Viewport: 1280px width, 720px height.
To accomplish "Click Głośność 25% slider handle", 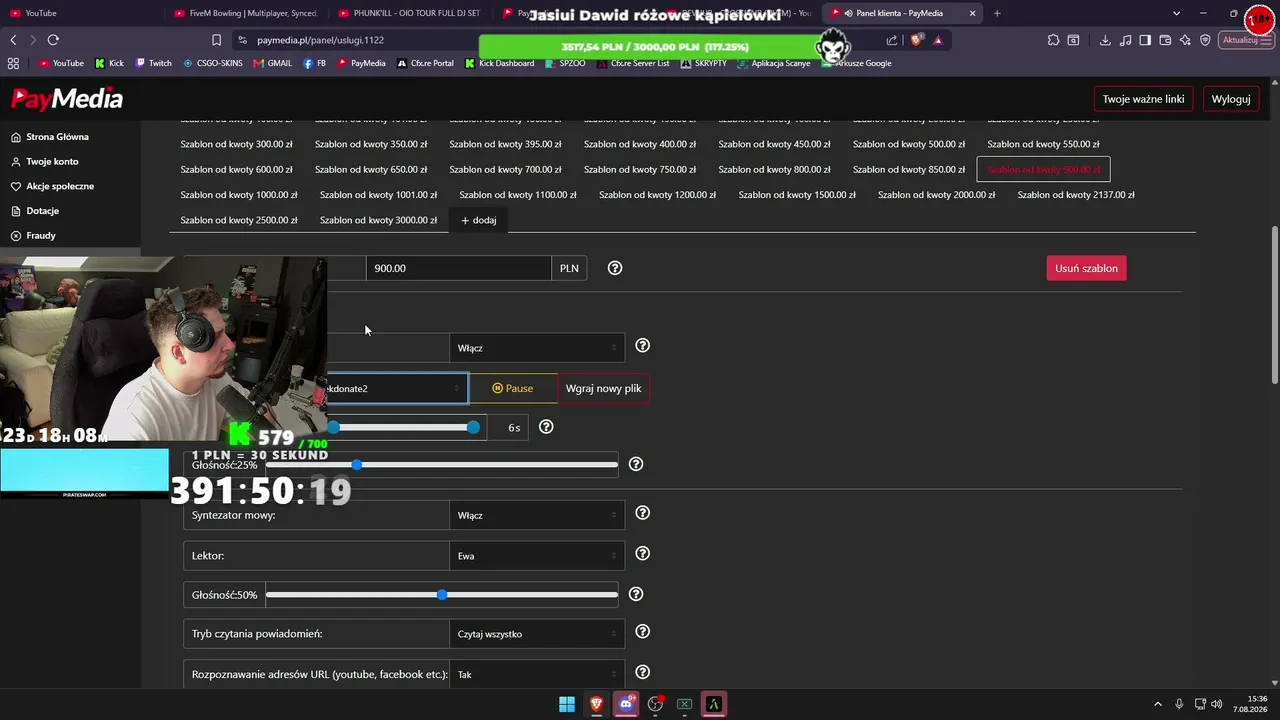I will click(x=356, y=464).
